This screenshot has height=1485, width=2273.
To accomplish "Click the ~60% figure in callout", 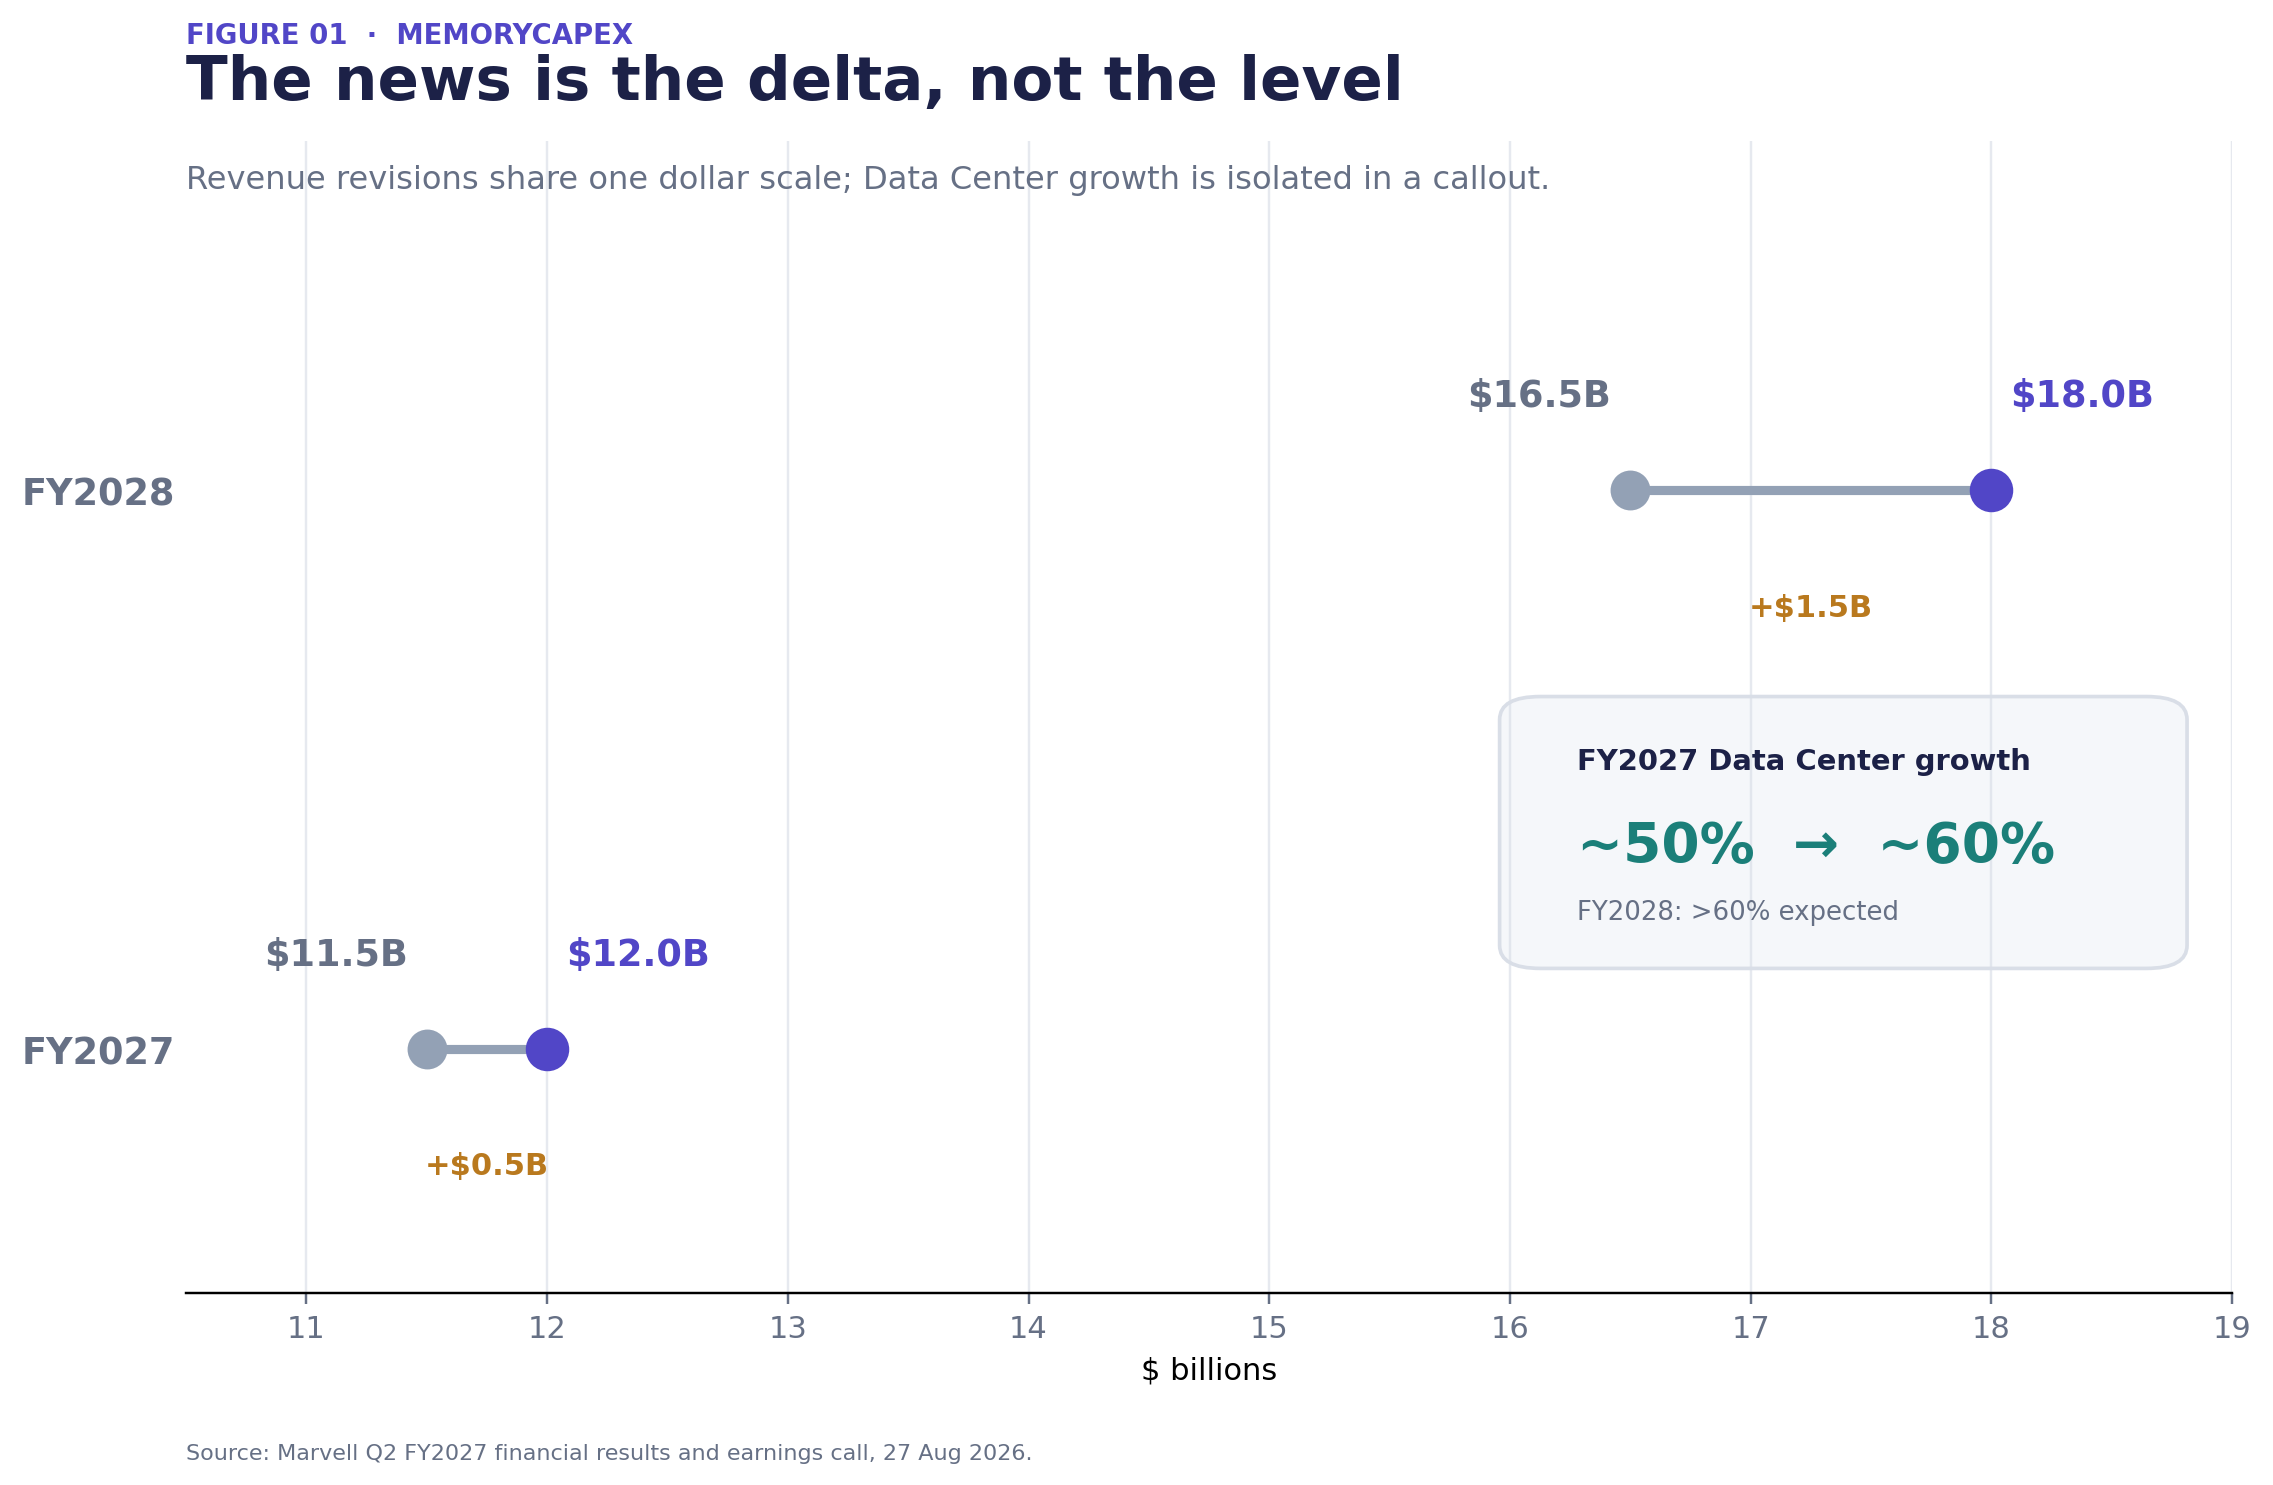I will click(x=1967, y=846).
